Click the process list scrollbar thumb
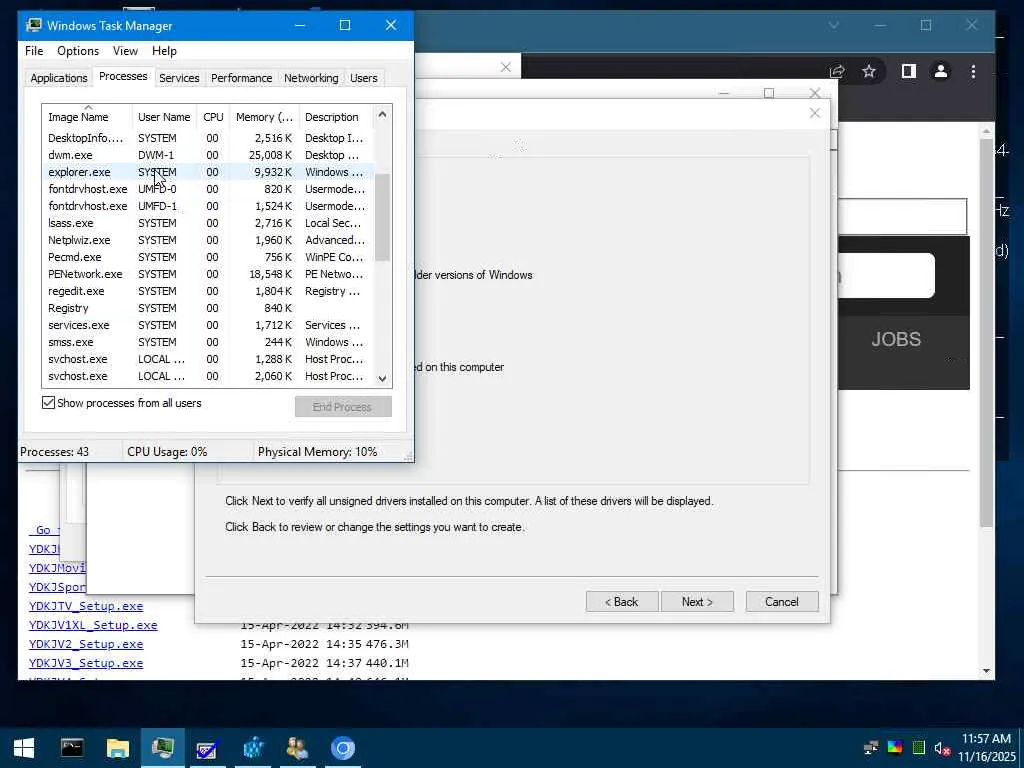 point(382,217)
